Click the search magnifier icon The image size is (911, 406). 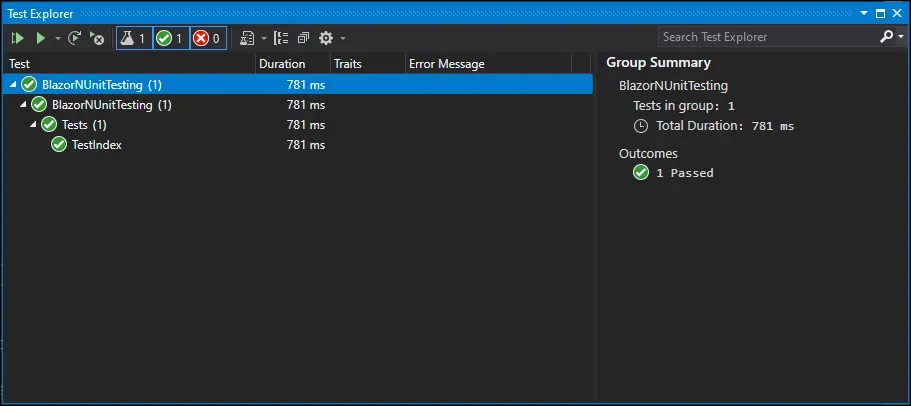(x=887, y=37)
